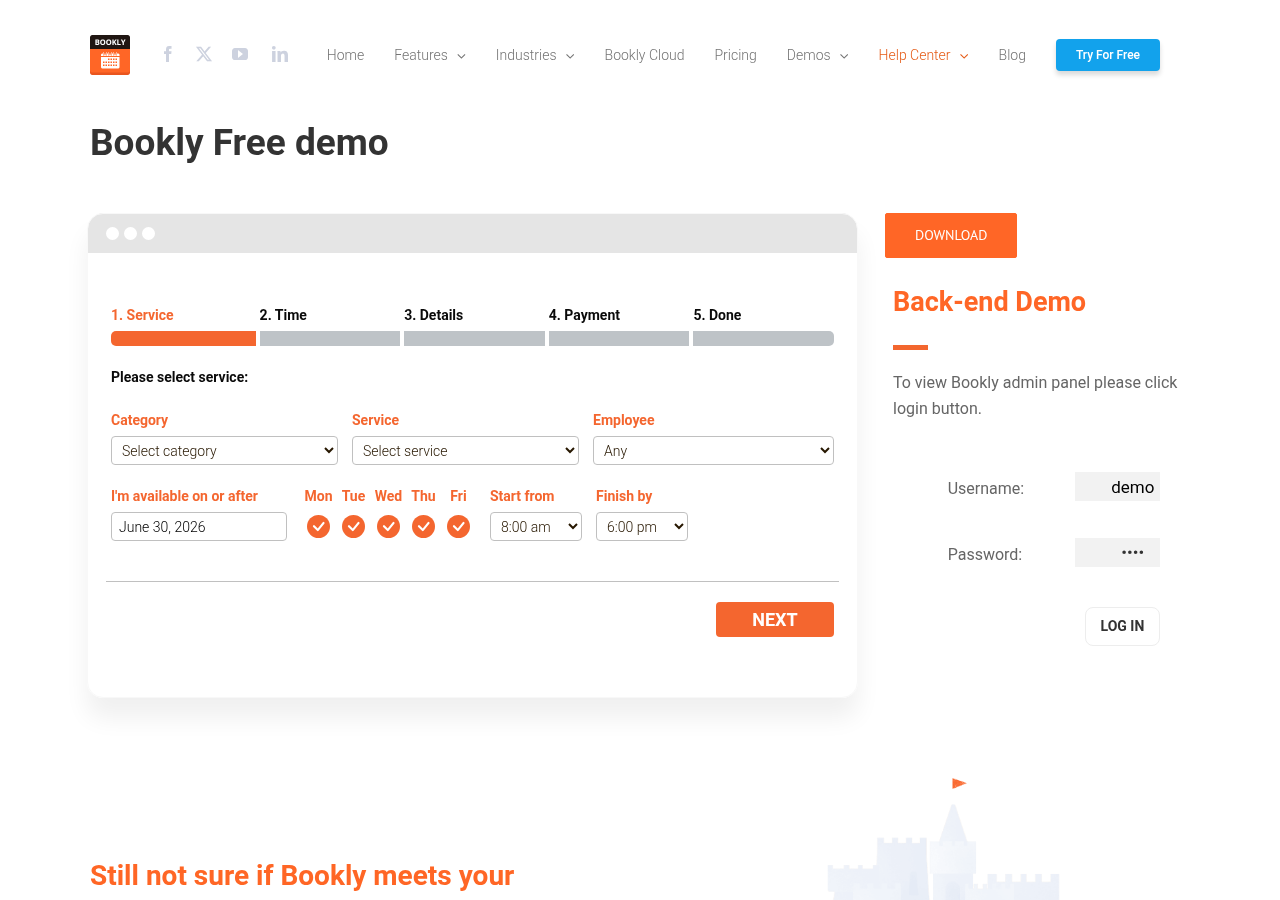
Task: Open the Select category dropdown
Action: 224,450
